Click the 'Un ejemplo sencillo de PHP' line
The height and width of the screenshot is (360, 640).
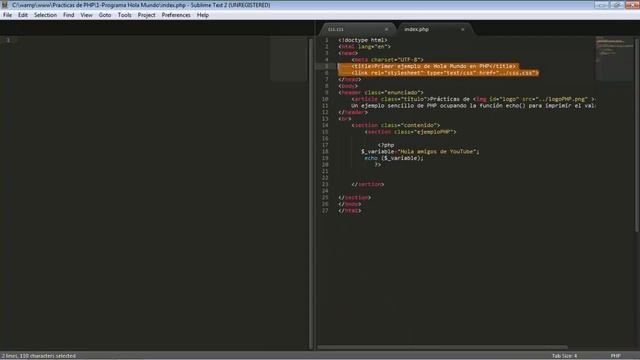(x=473, y=106)
